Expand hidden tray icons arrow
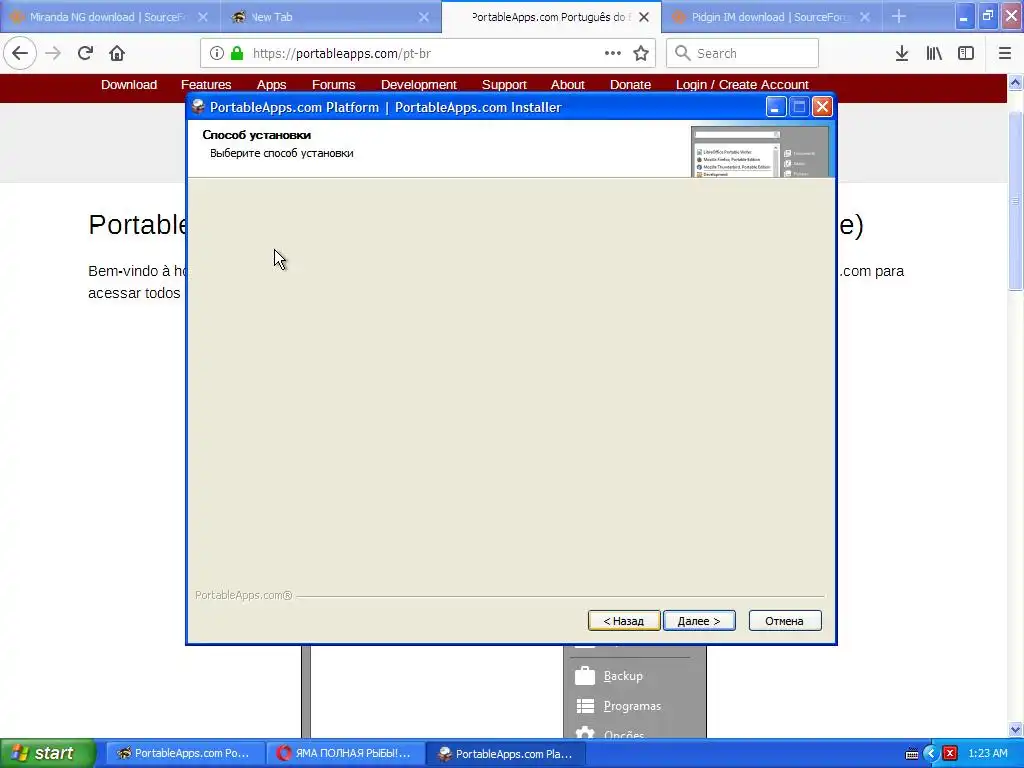The width and height of the screenshot is (1024, 768). point(931,754)
